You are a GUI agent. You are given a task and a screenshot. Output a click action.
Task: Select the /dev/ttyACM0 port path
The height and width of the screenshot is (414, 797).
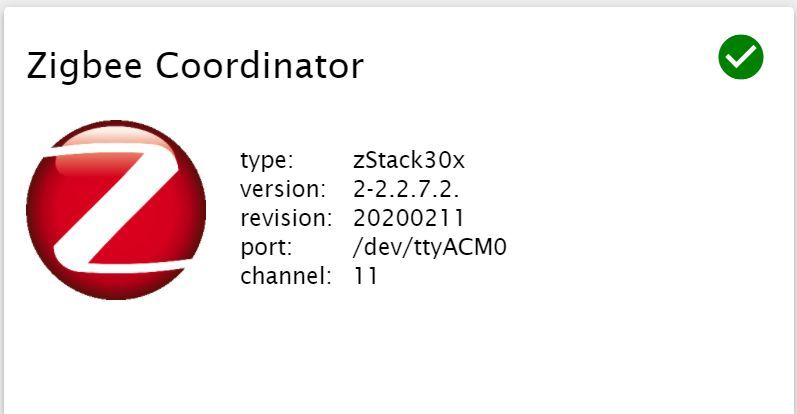(x=430, y=247)
